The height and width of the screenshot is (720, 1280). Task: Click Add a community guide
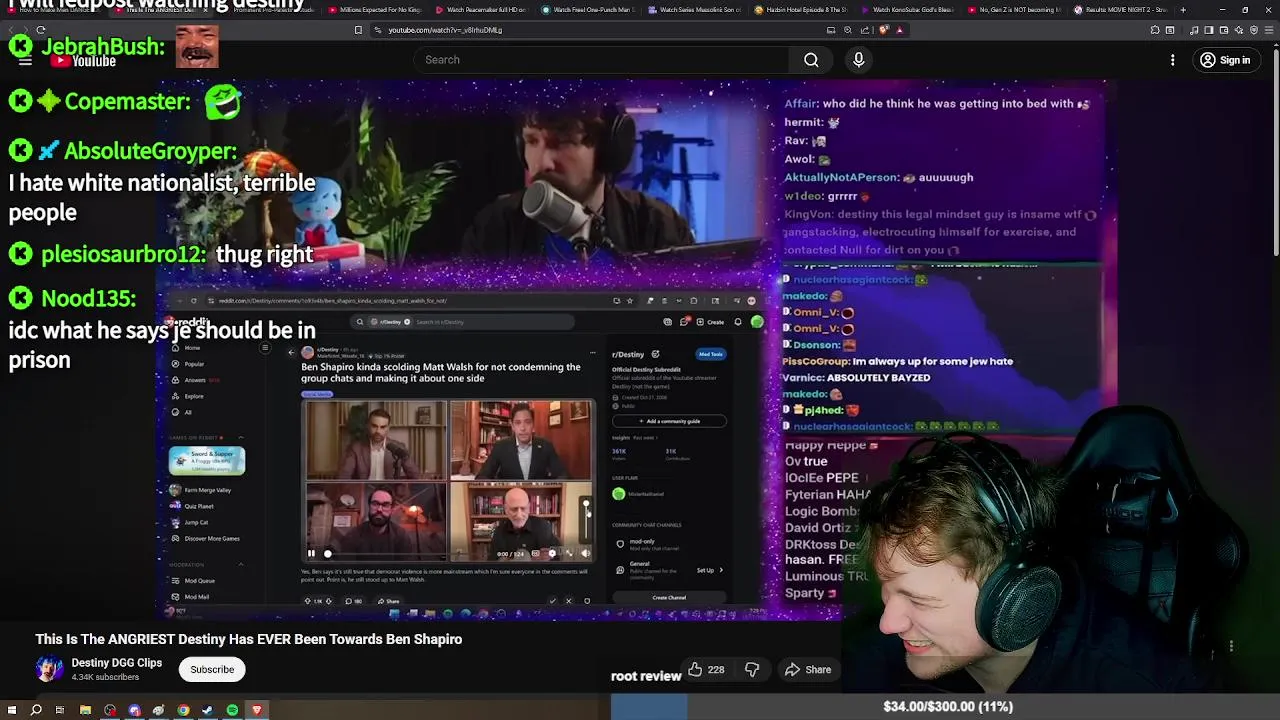669,421
